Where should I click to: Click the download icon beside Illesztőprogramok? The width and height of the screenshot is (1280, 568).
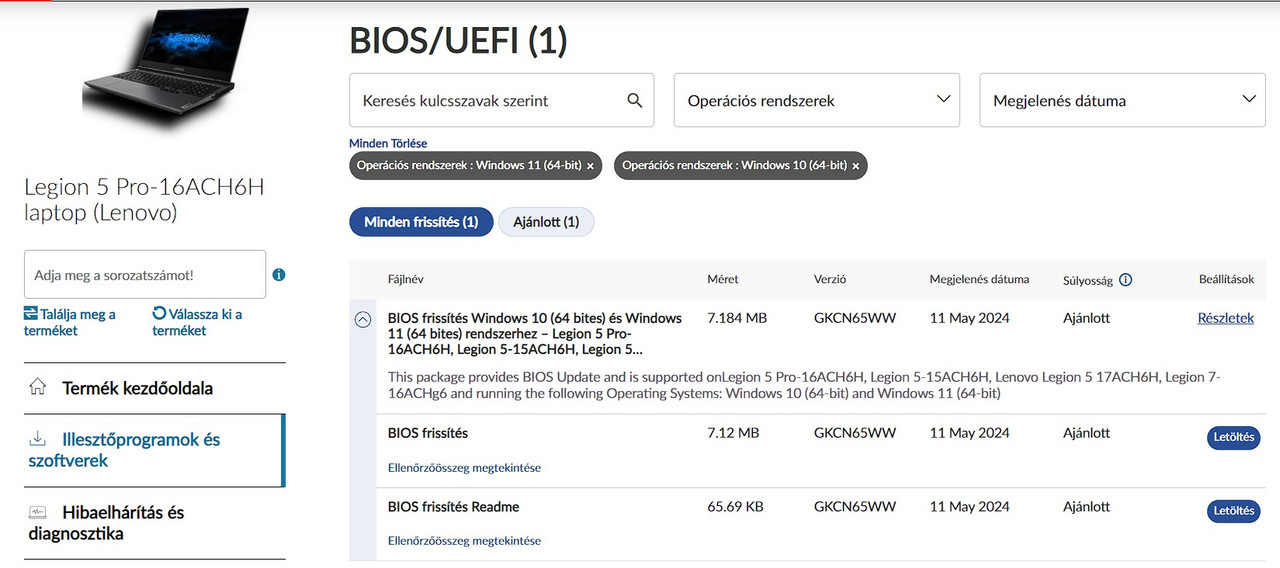point(38,439)
